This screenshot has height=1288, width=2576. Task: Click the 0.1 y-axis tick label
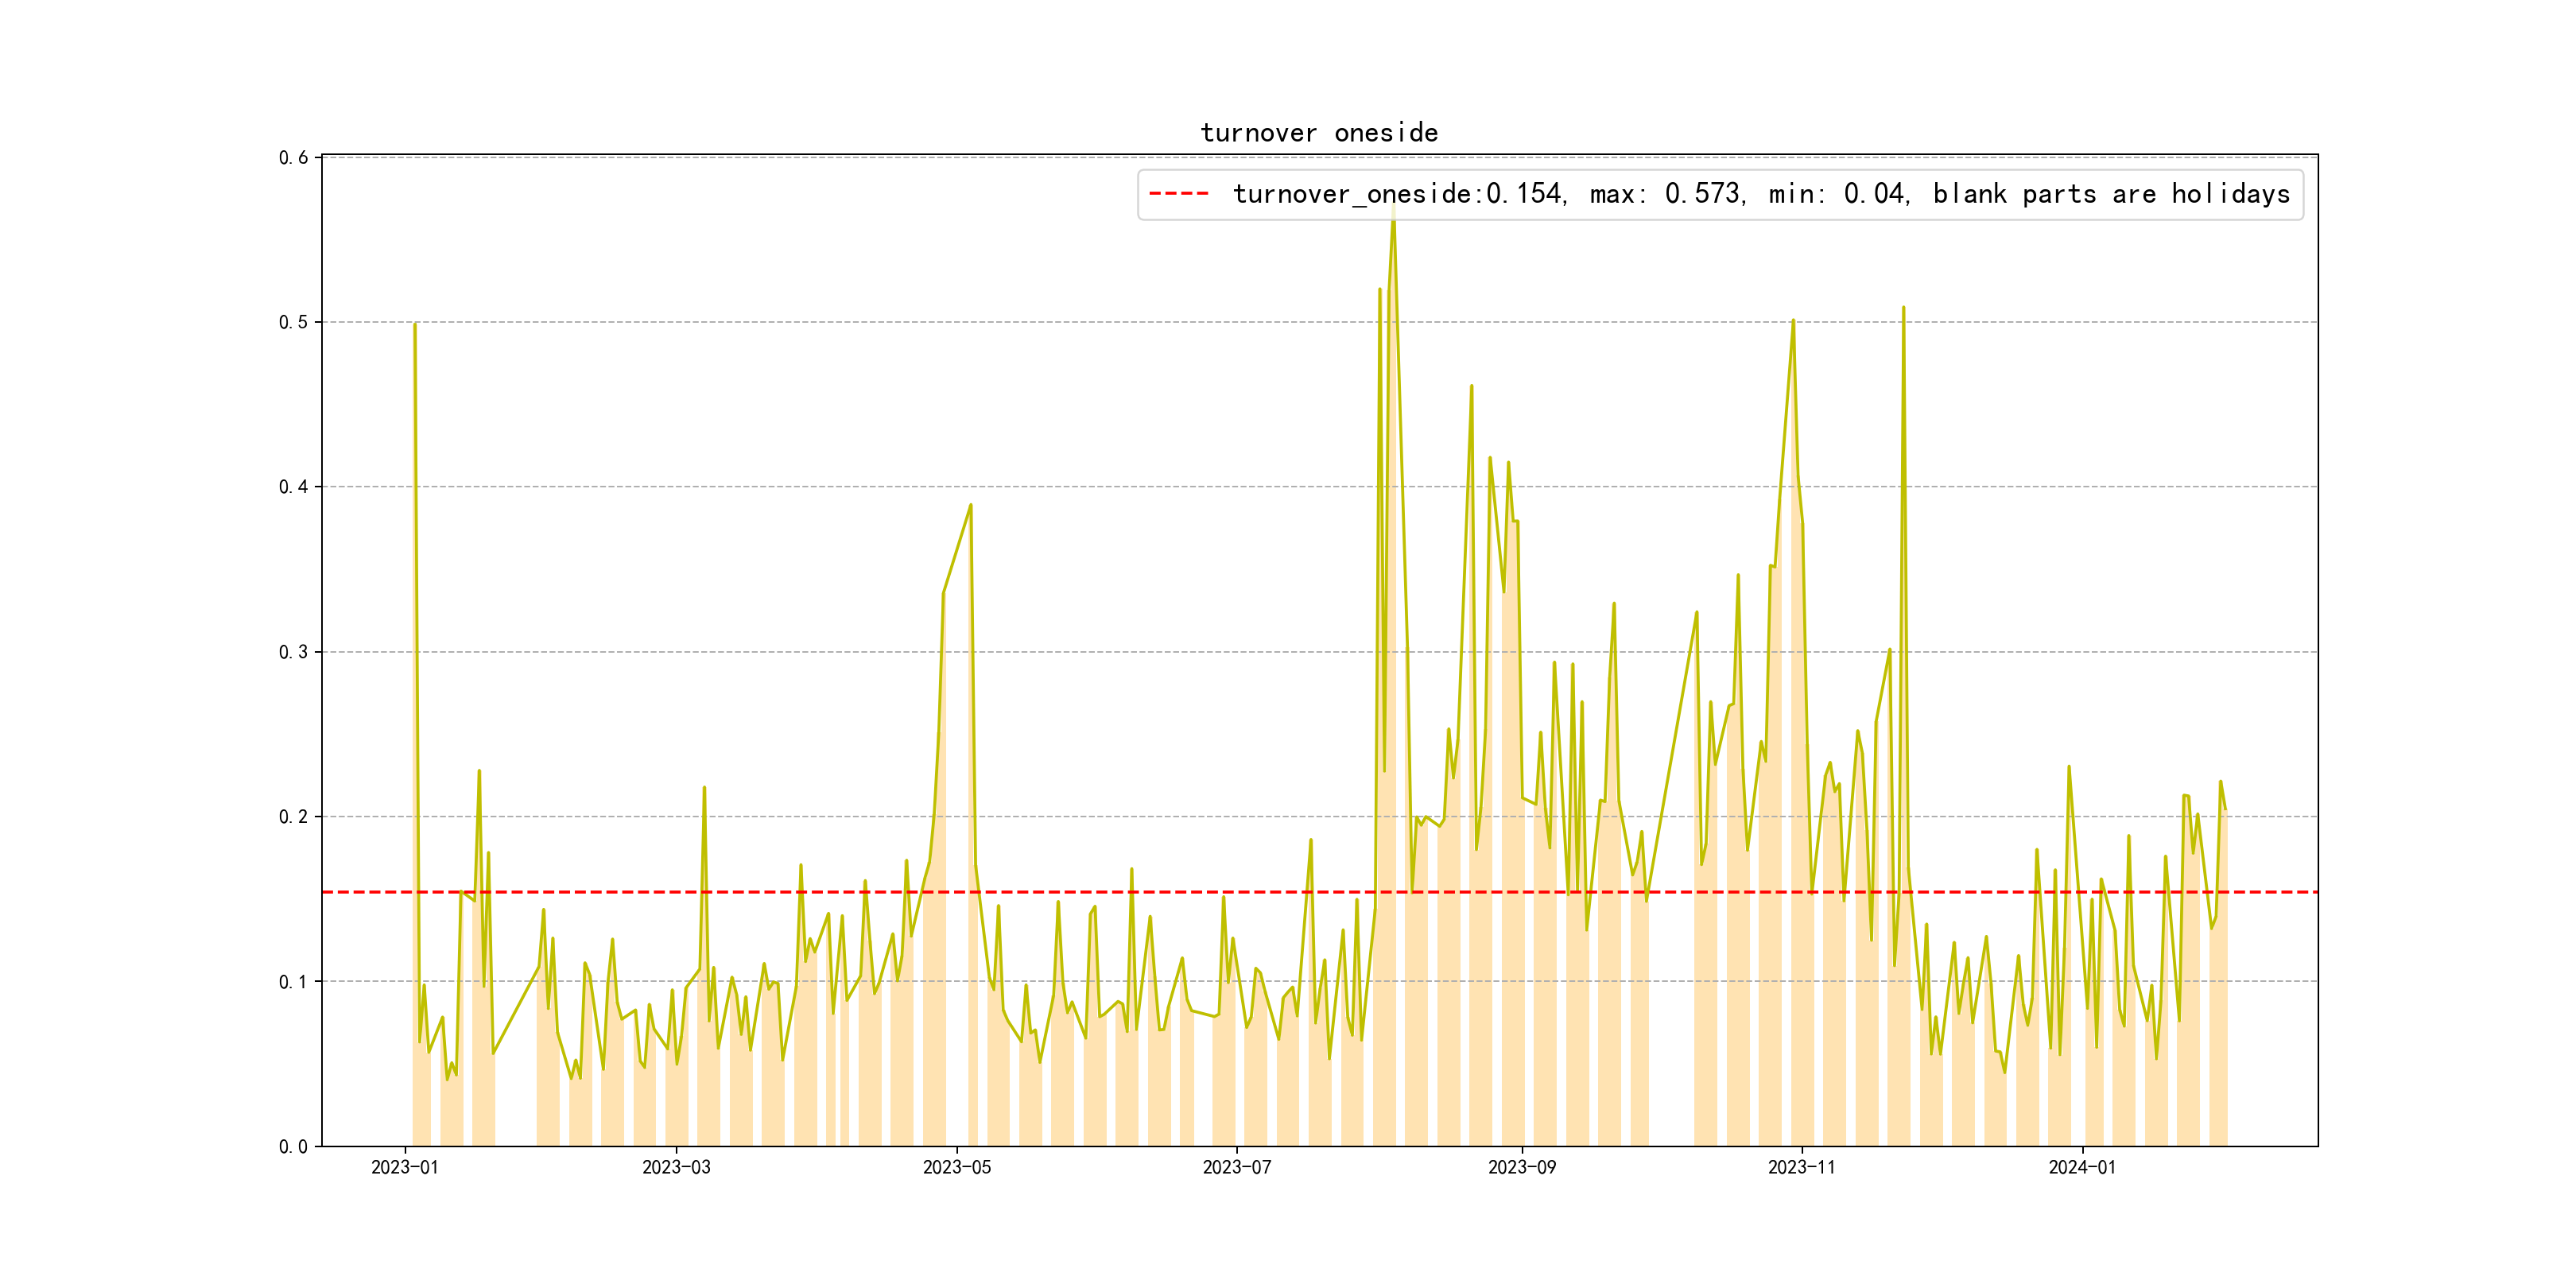coord(293,981)
